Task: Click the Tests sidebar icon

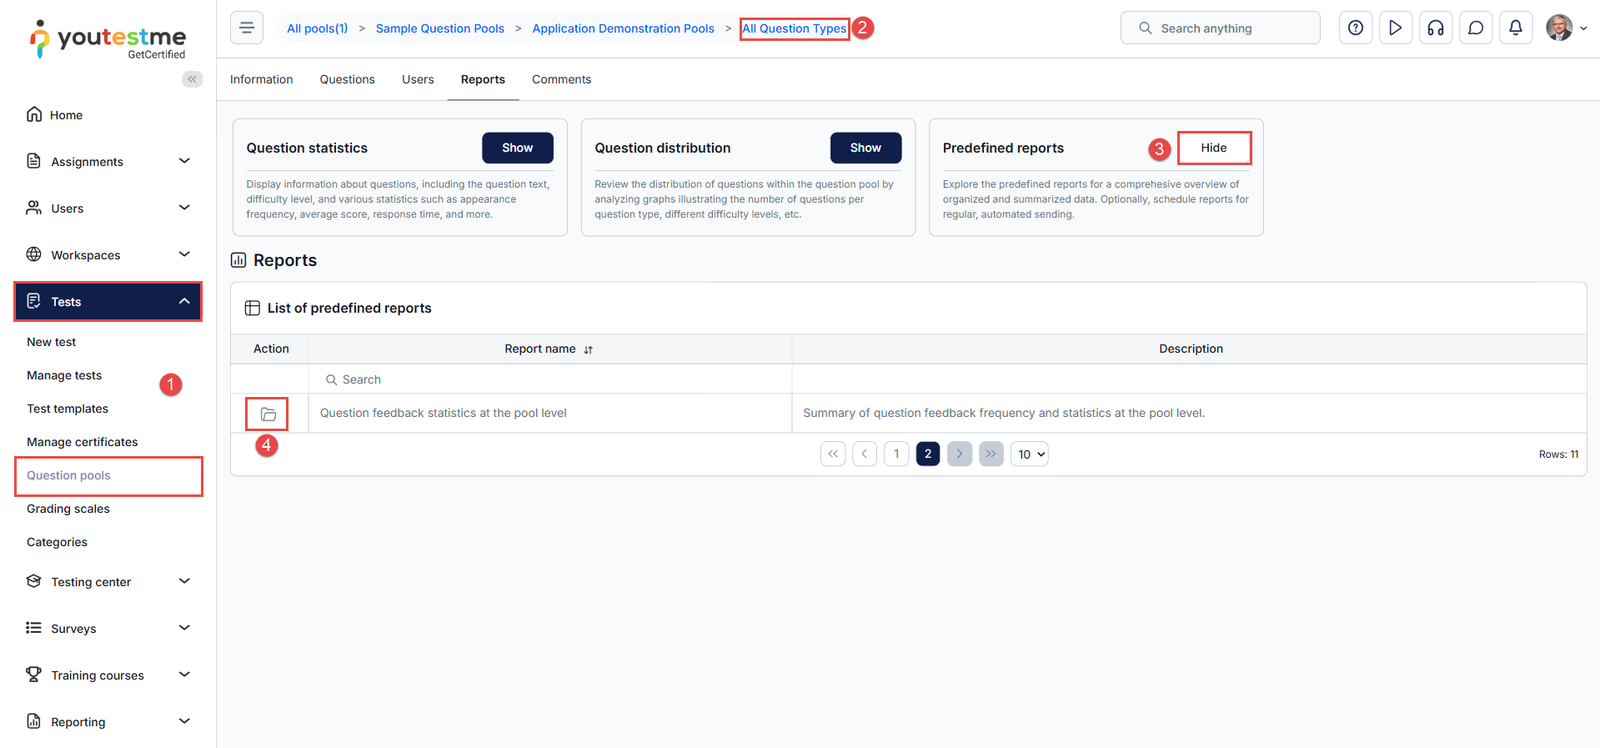Action: pos(34,301)
